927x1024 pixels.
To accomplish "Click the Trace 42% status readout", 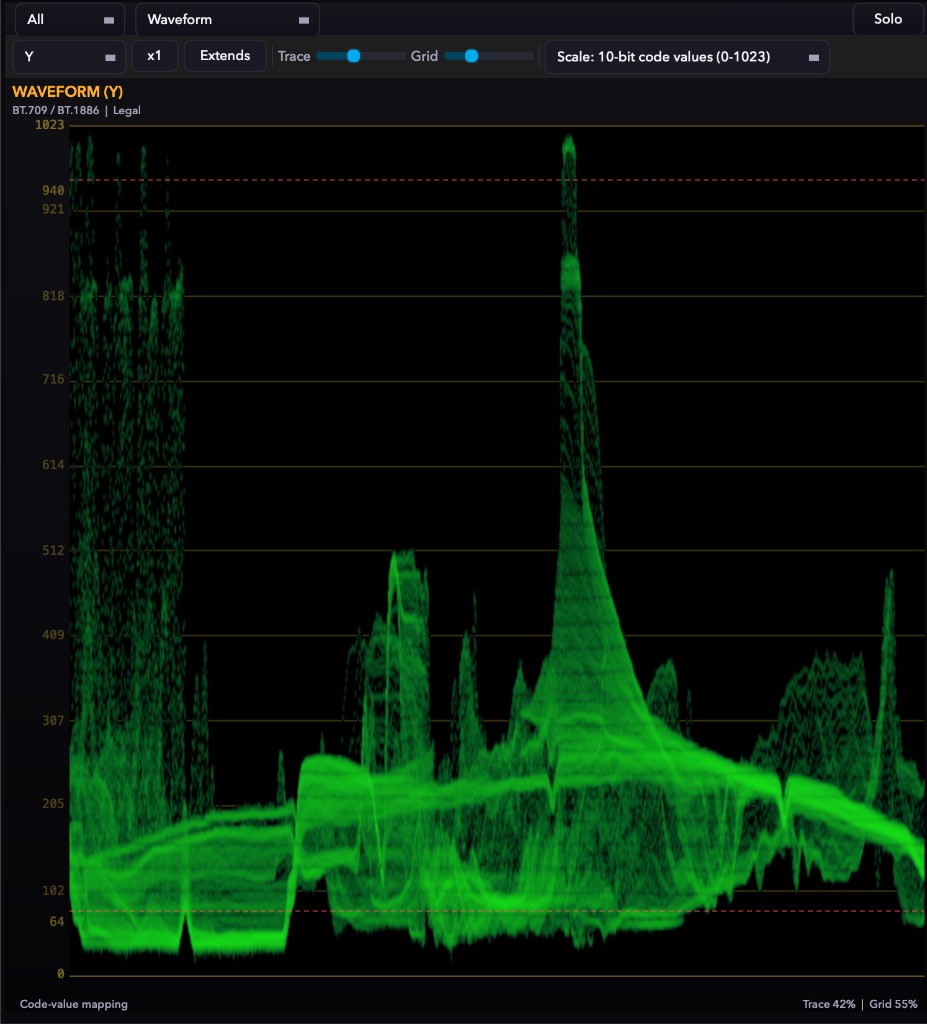I will (x=828, y=1004).
